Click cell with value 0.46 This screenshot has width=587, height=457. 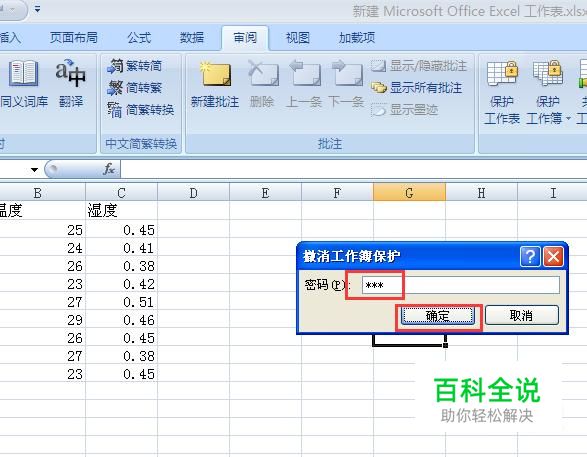pyautogui.click(x=121, y=320)
